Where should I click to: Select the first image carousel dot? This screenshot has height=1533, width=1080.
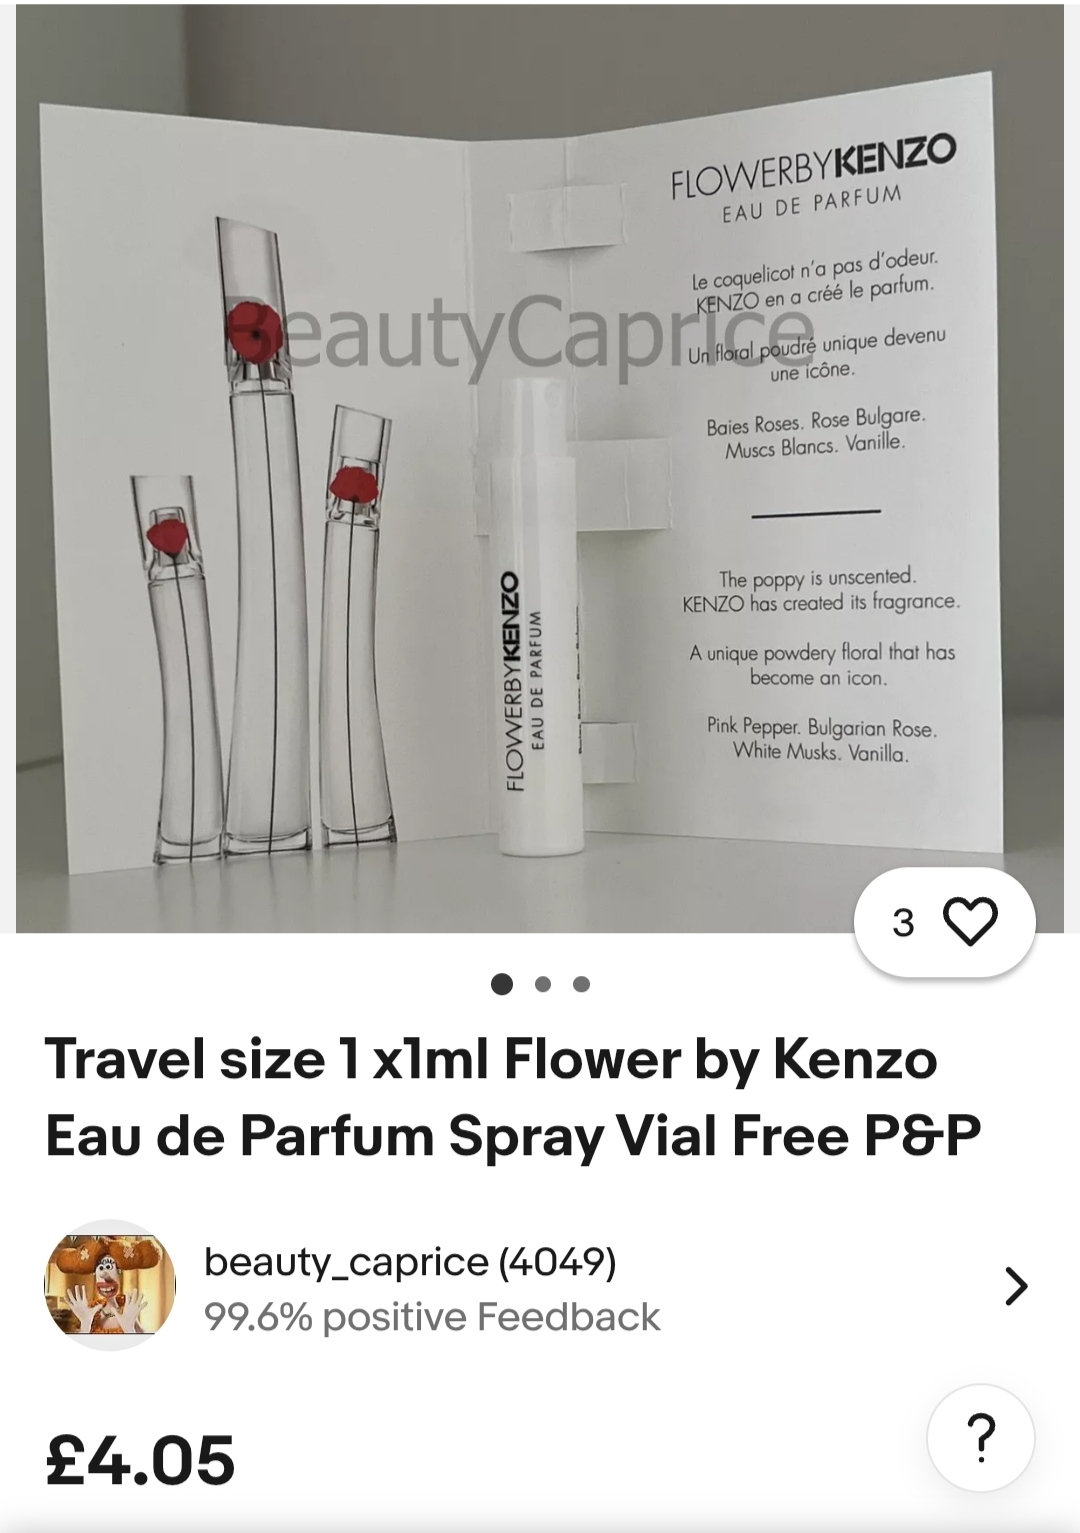point(502,984)
